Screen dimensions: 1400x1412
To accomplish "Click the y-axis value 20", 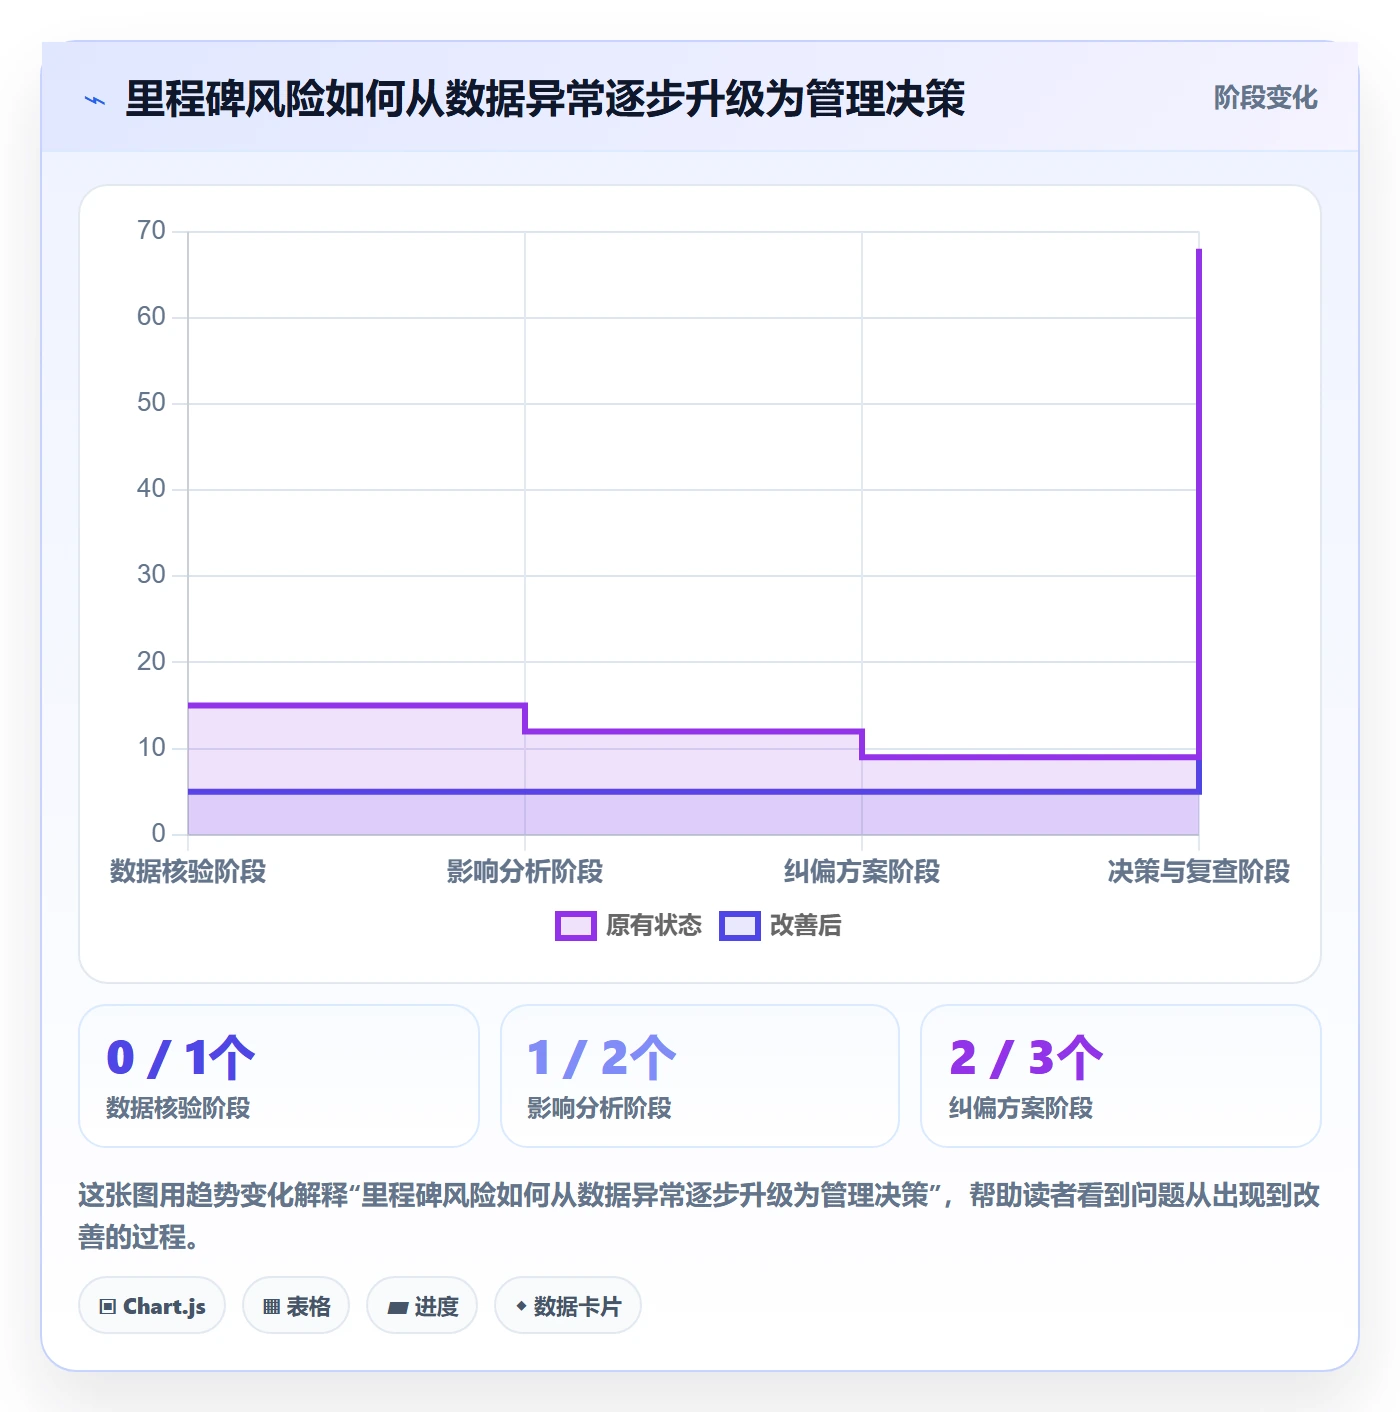I will (151, 662).
